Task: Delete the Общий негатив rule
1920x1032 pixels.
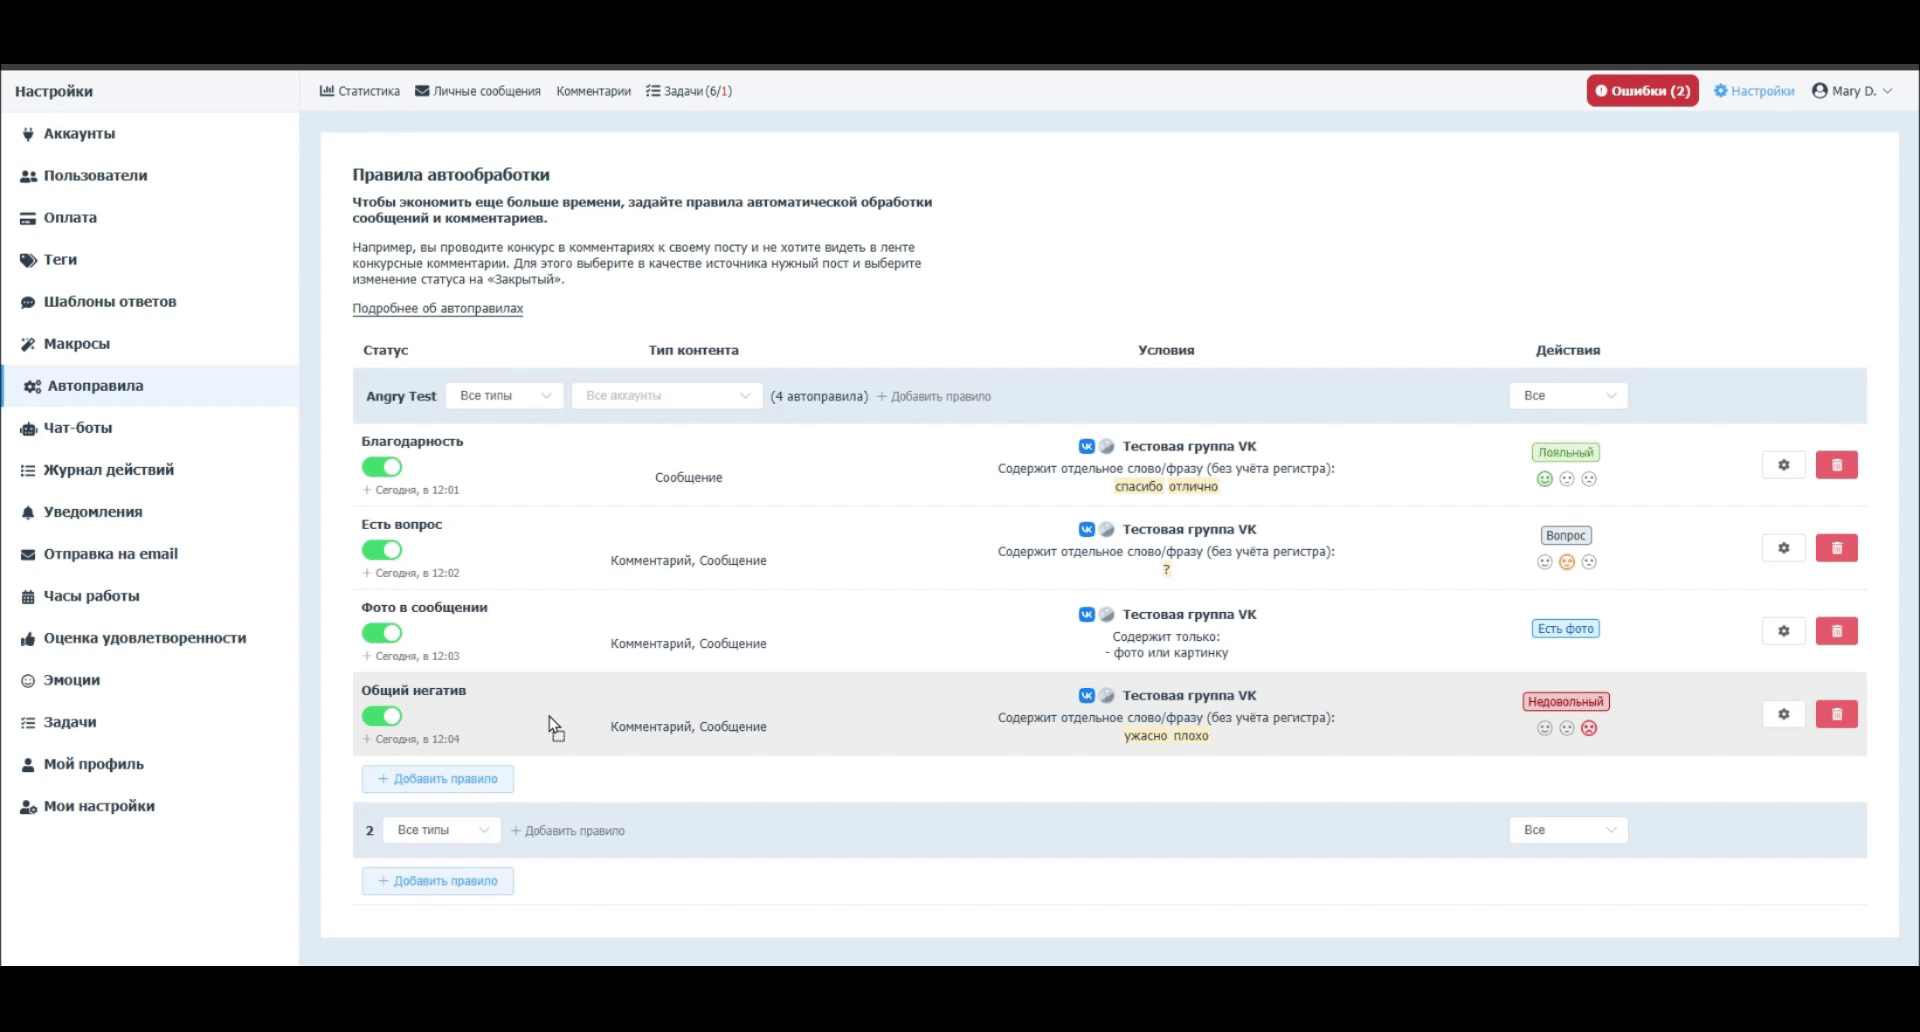Action: coord(1836,714)
